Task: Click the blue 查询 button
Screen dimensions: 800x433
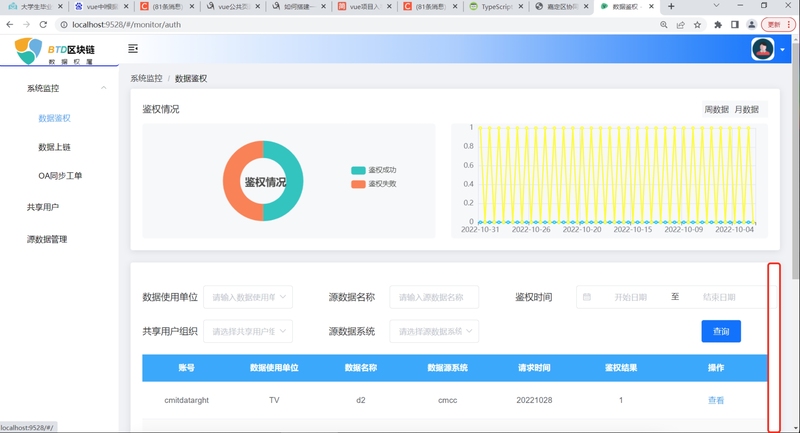Action: 721,332
